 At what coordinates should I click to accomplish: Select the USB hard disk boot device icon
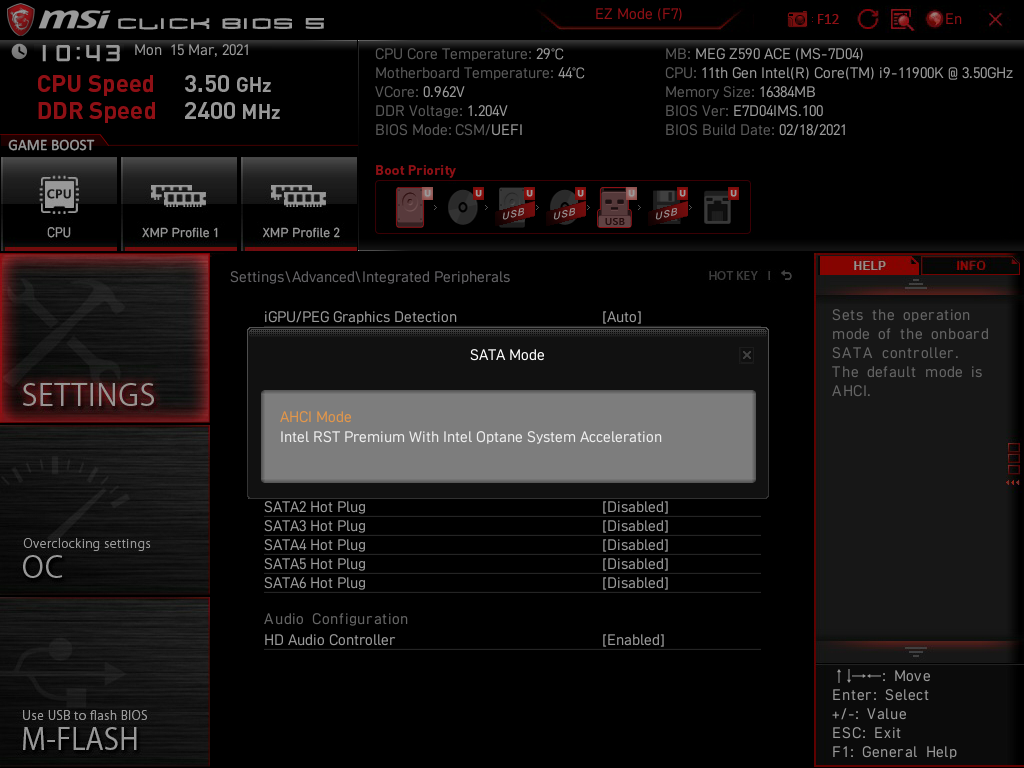click(x=515, y=207)
